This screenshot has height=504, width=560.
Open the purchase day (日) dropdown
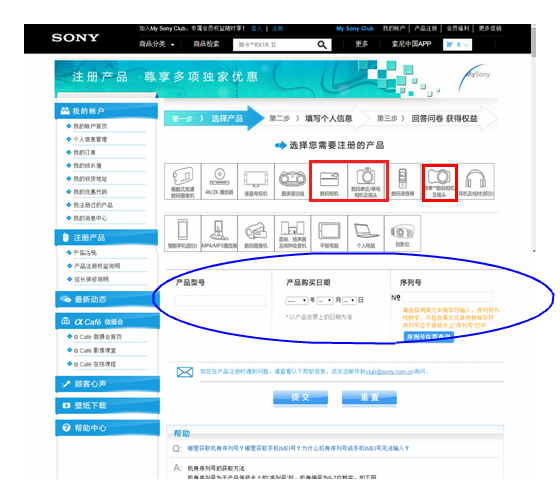point(349,300)
